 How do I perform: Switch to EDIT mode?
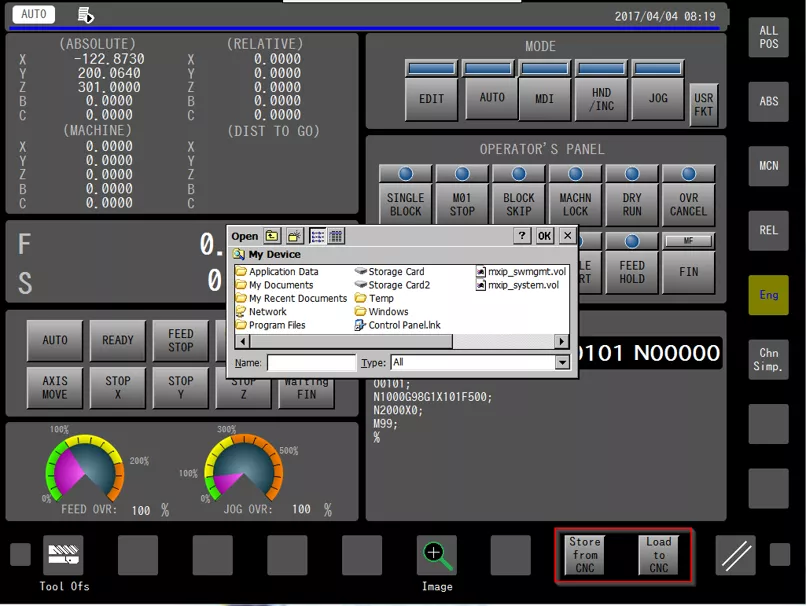tap(431, 99)
